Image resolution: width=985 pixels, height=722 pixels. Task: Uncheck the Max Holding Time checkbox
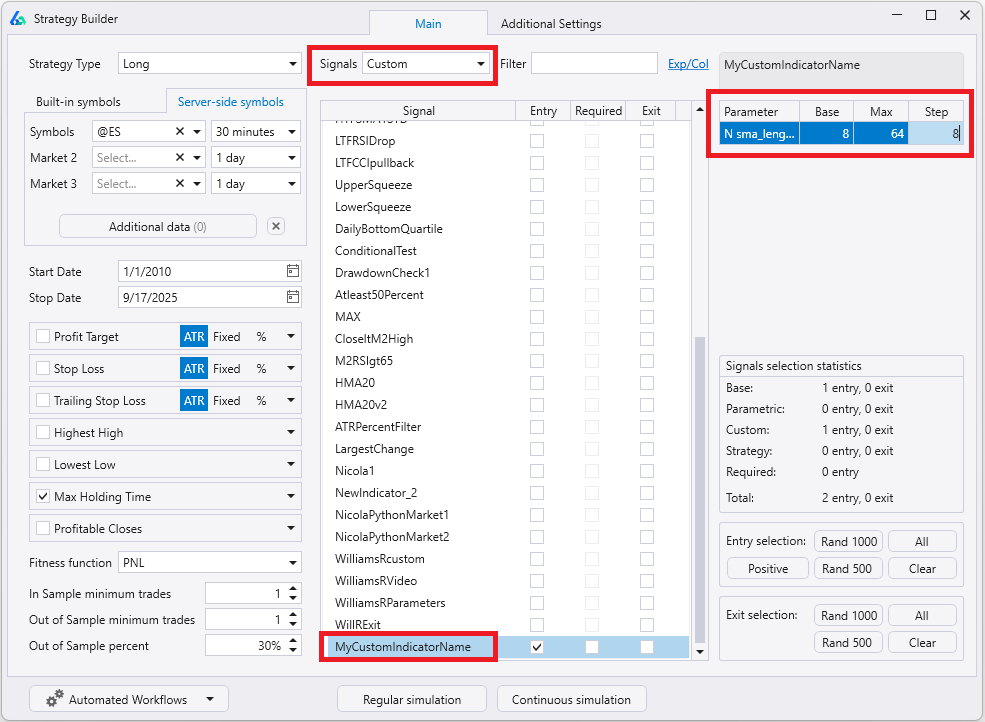[43, 497]
